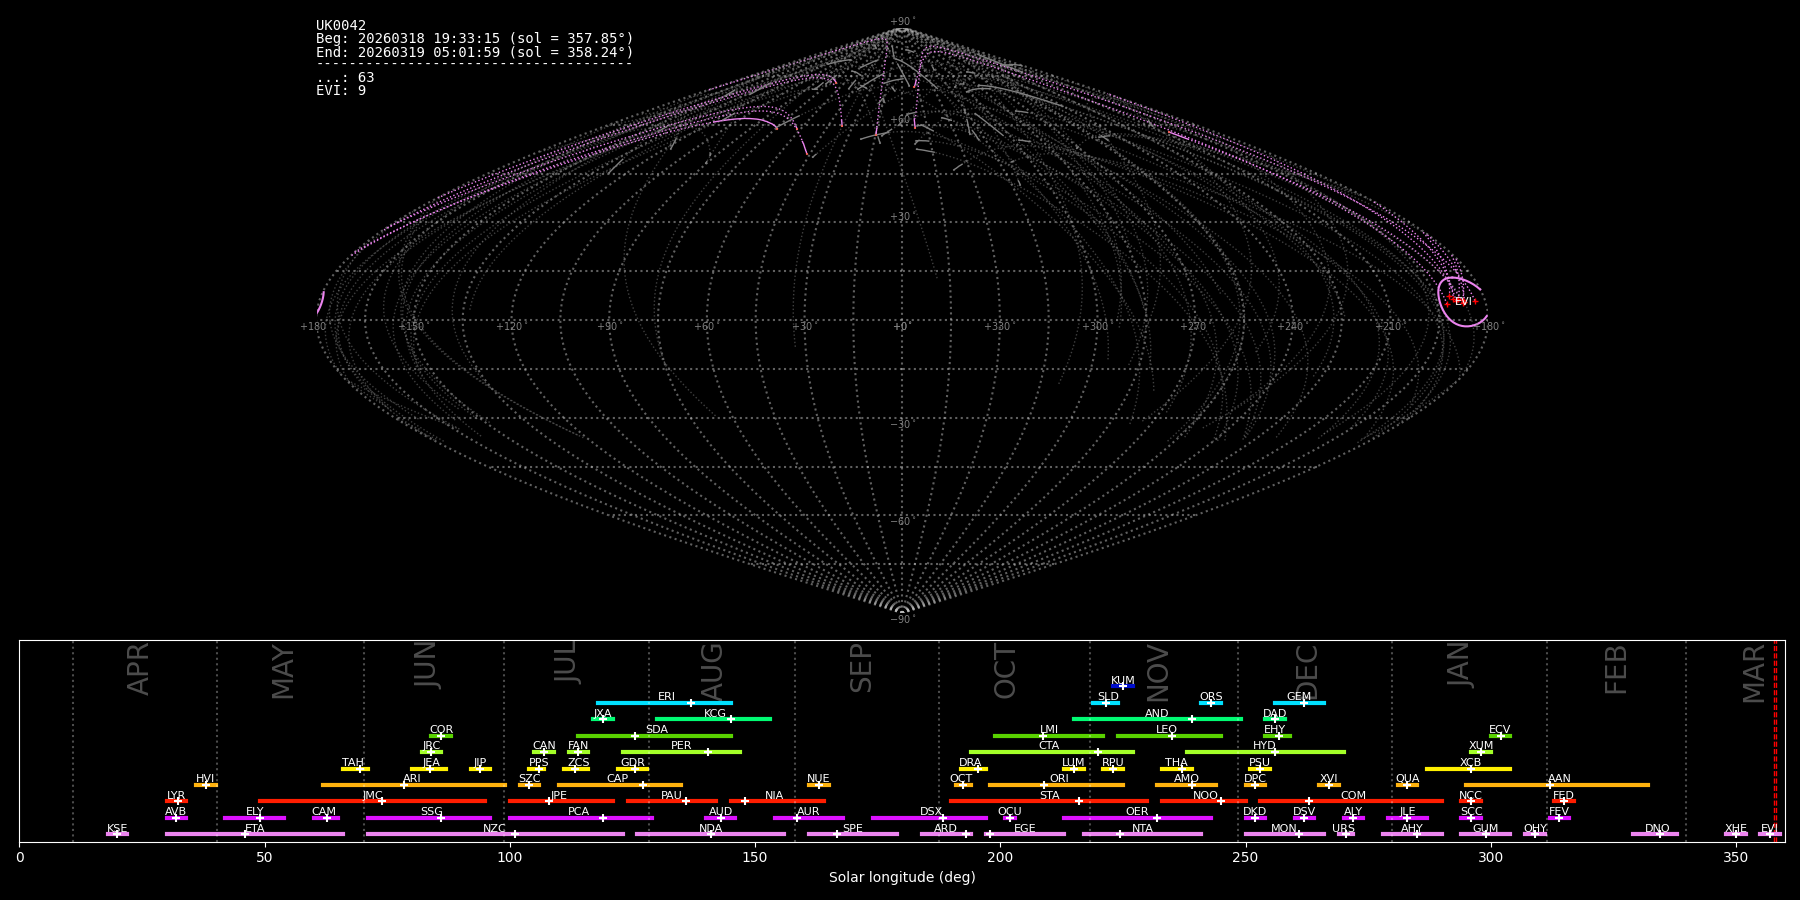Click the PER shower label
1800x900 pixels.
click(x=681, y=746)
